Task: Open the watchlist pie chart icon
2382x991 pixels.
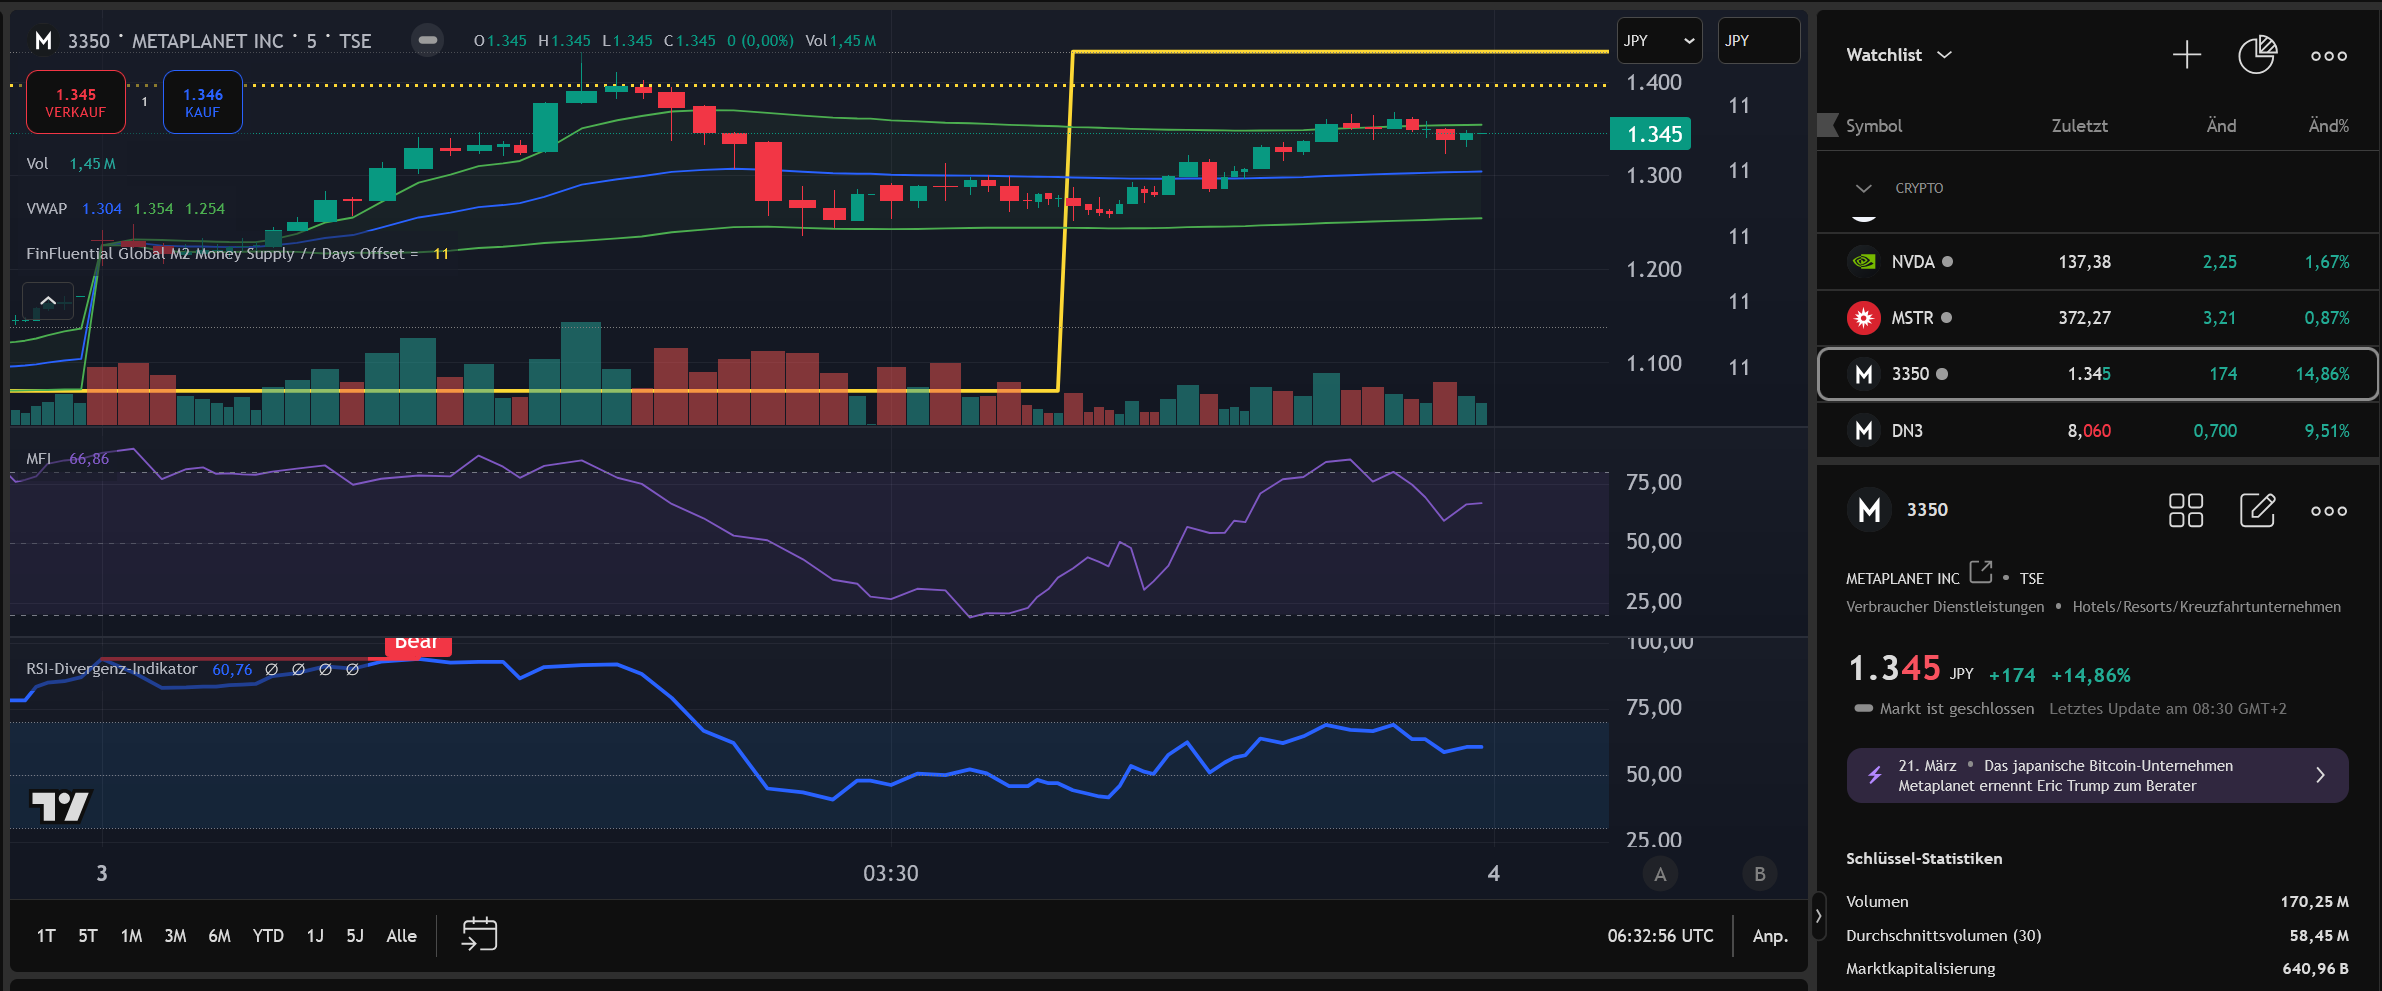Action: (2257, 55)
